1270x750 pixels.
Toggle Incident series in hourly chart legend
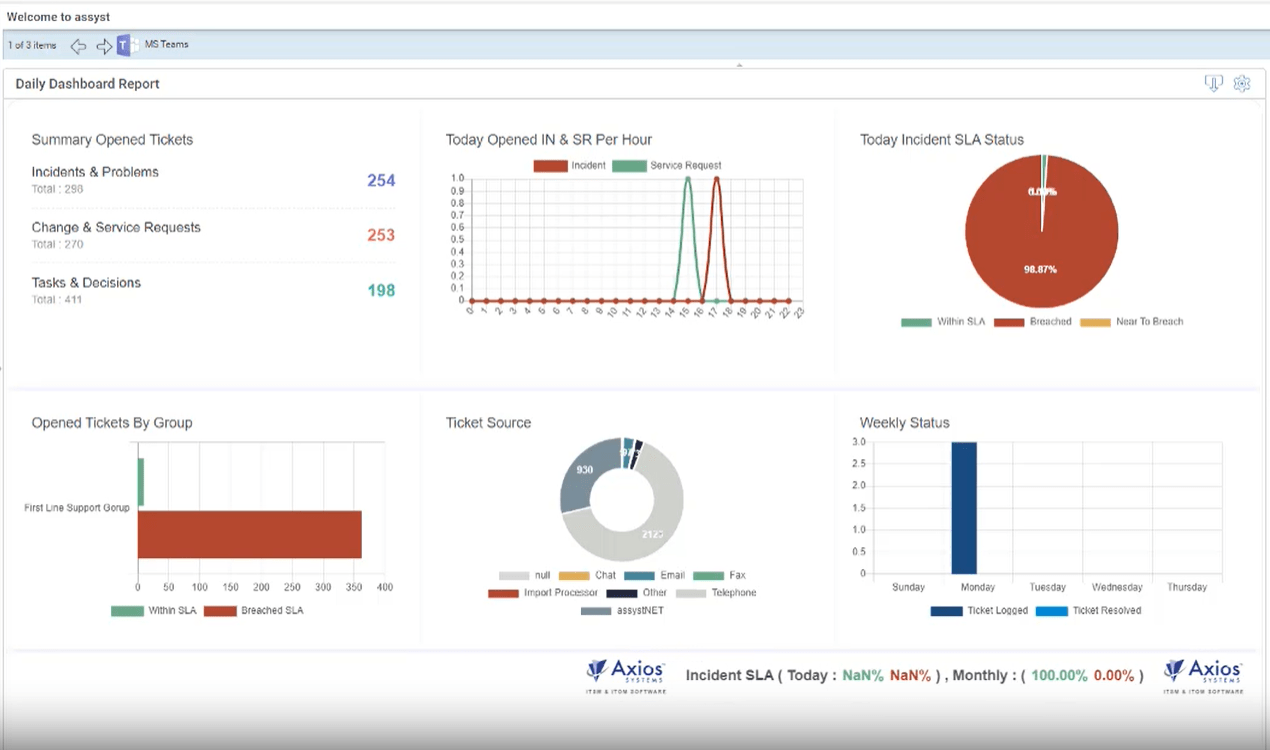coord(569,166)
